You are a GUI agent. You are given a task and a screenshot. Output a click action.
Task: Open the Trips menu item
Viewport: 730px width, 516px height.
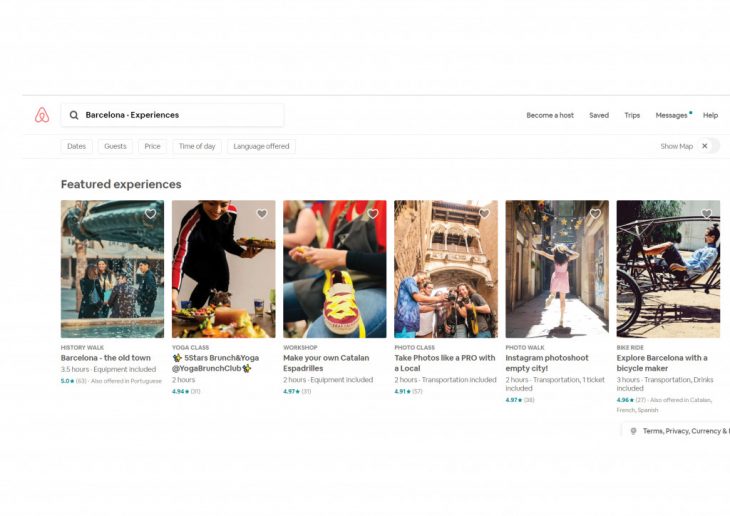point(632,115)
